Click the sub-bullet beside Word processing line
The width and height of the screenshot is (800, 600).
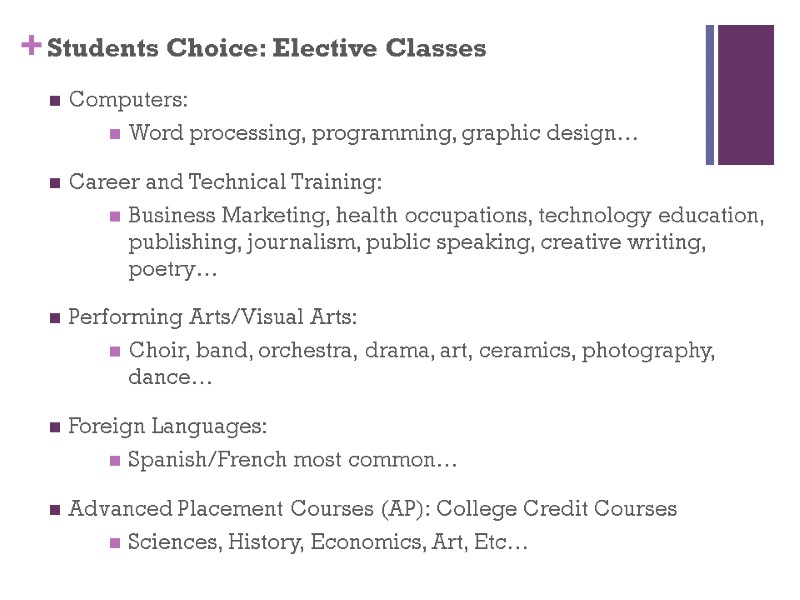point(115,133)
